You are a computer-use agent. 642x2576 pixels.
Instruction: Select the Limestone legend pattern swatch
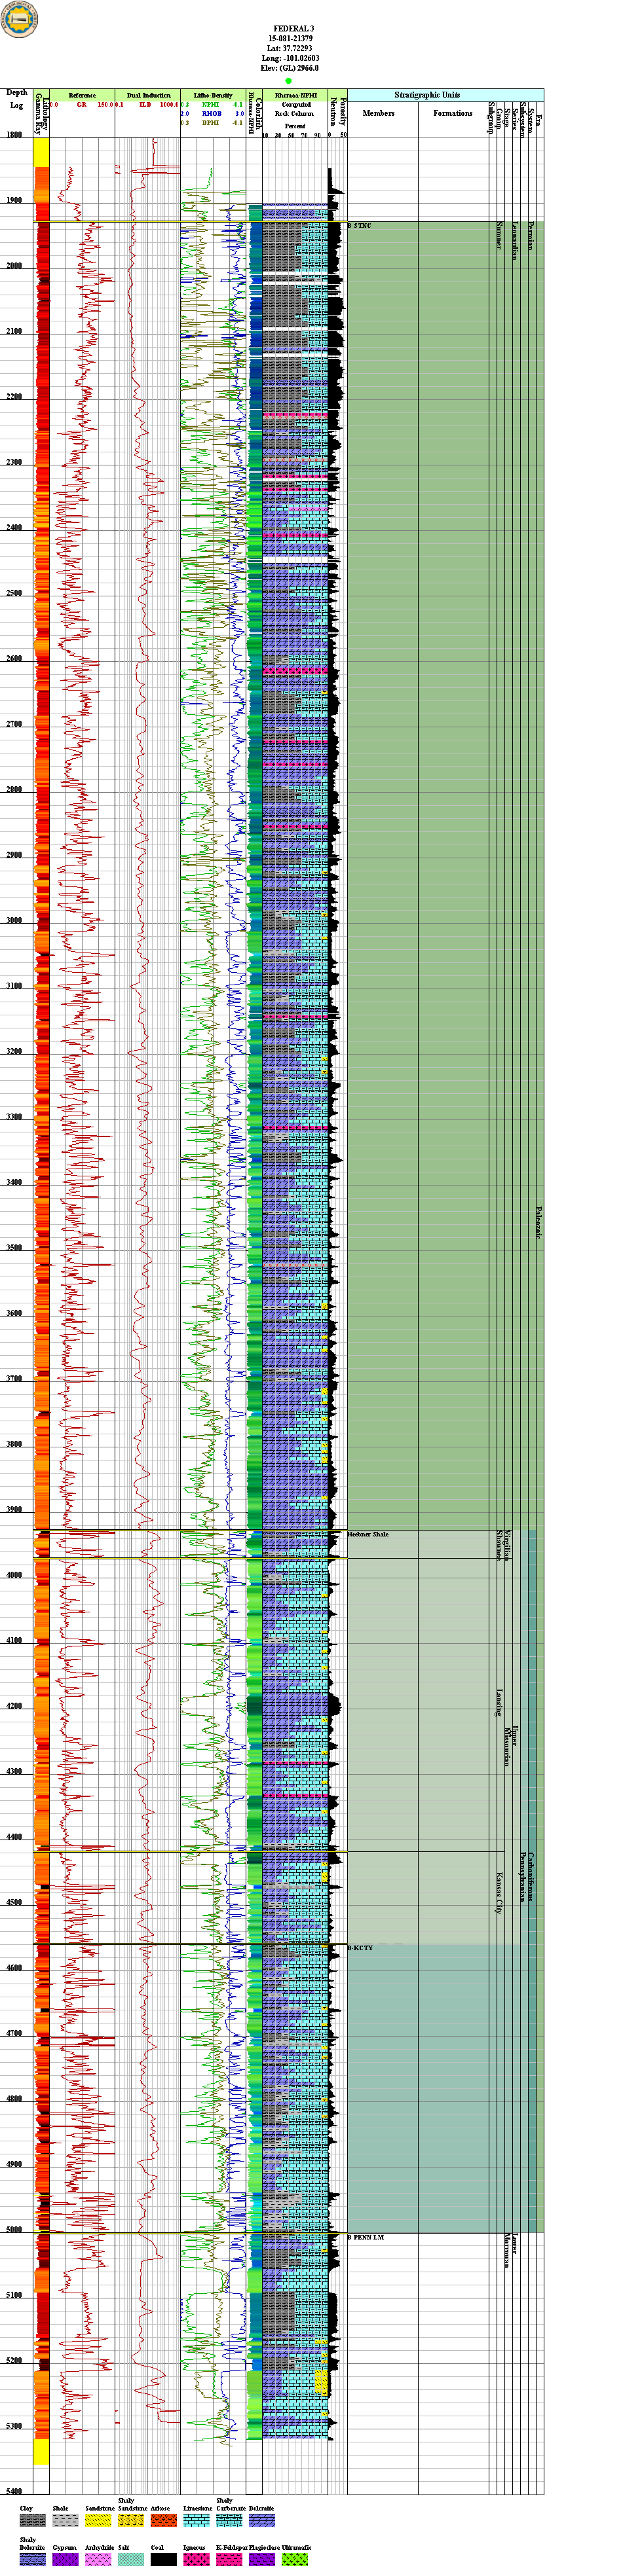click(196, 2521)
